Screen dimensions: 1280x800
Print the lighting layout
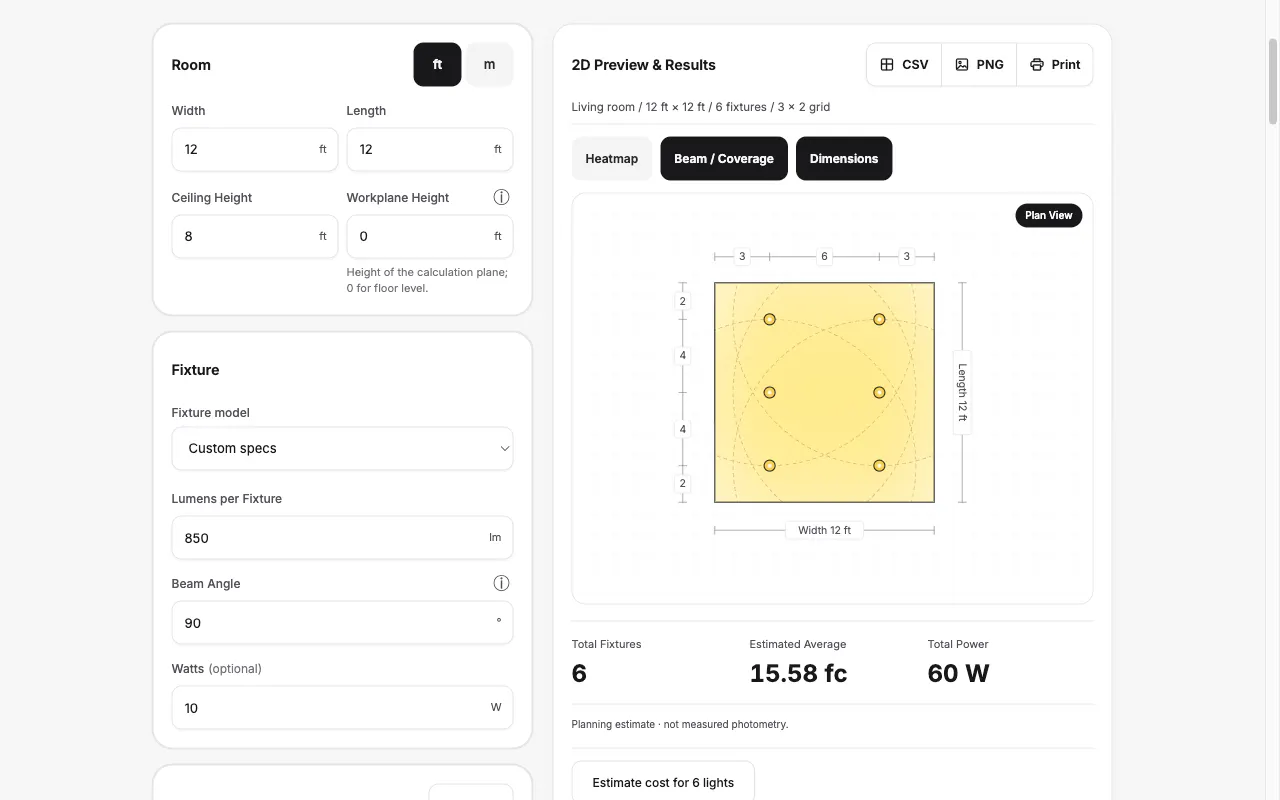coord(1055,64)
